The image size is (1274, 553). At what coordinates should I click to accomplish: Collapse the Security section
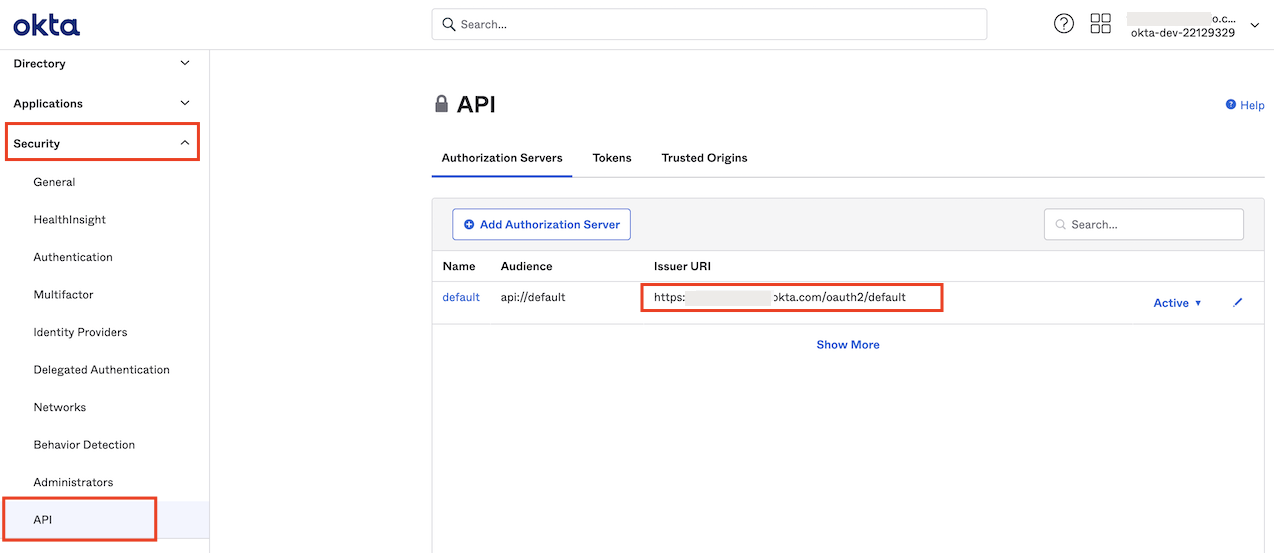click(184, 144)
